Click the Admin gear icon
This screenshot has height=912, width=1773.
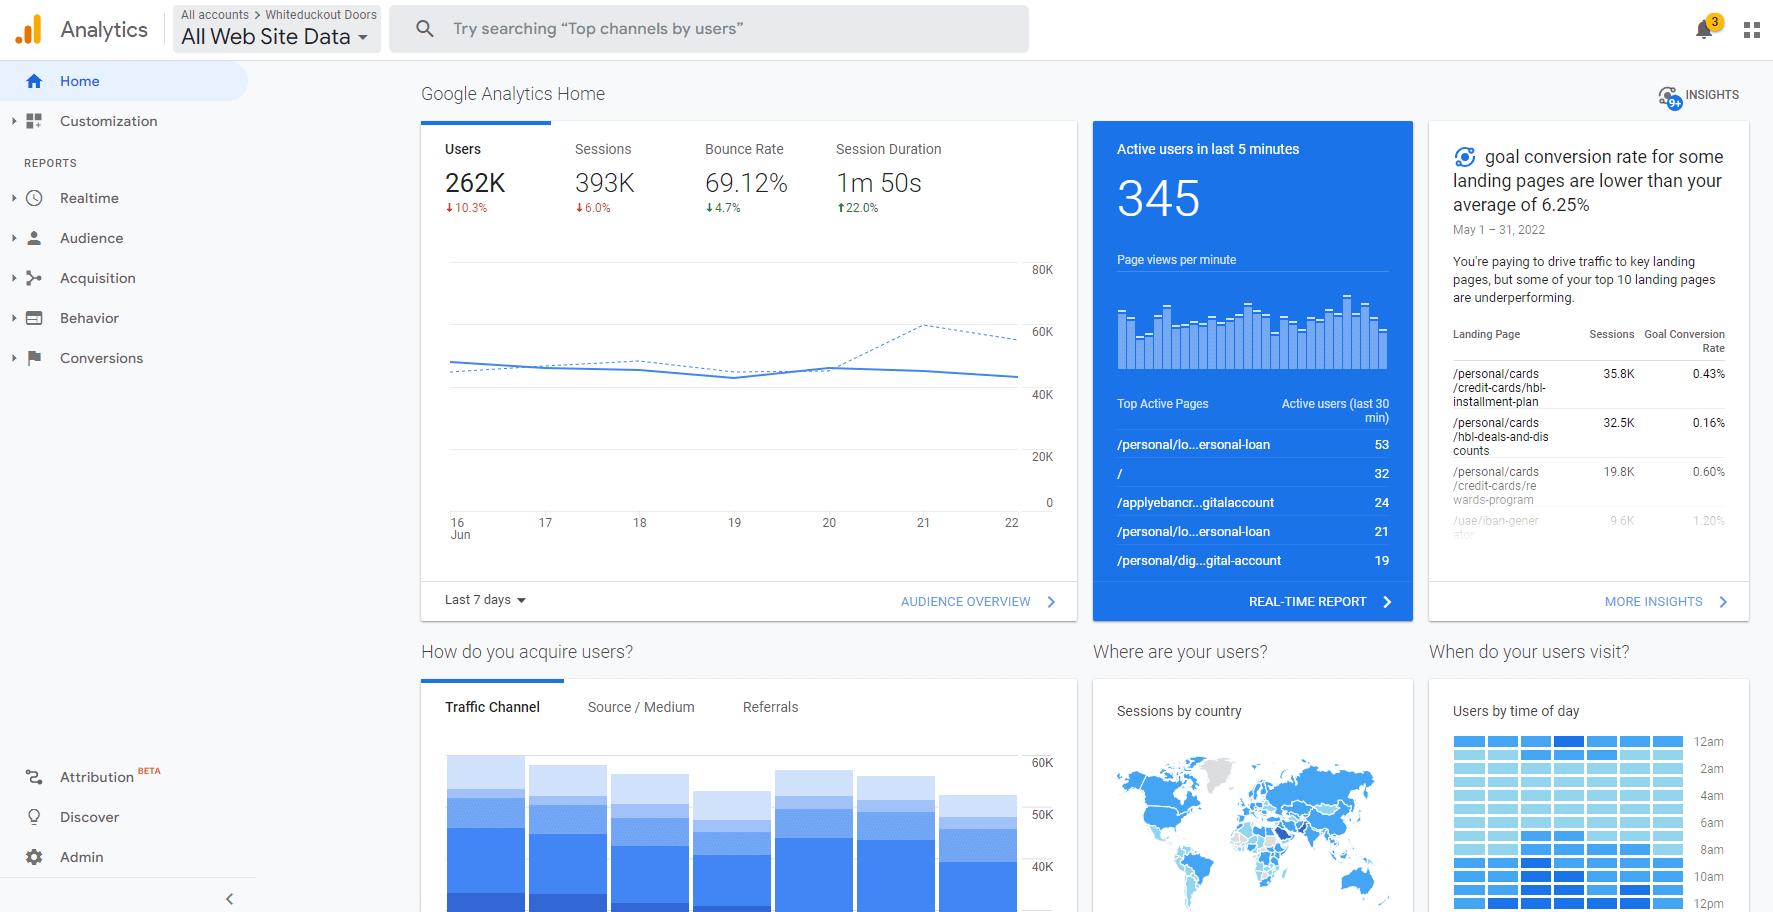pos(34,857)
